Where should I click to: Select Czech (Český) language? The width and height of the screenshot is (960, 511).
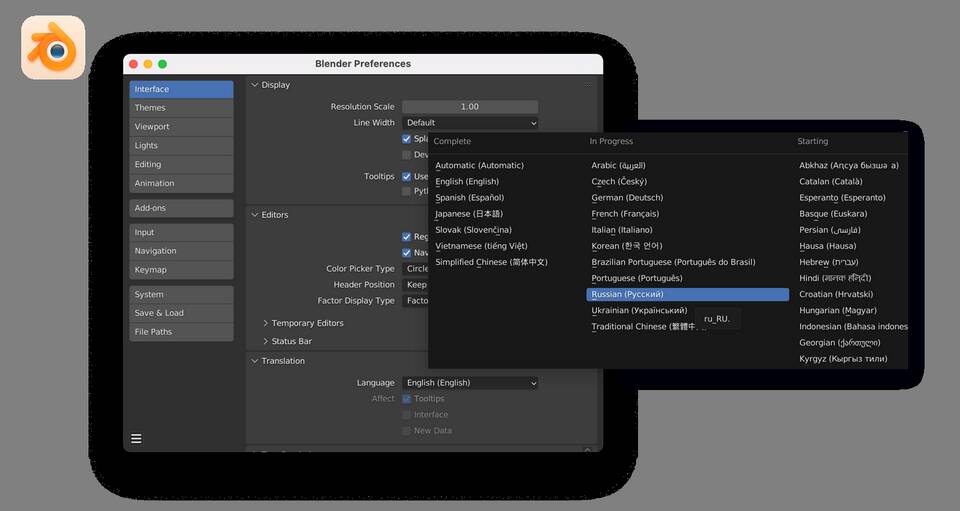619,182
